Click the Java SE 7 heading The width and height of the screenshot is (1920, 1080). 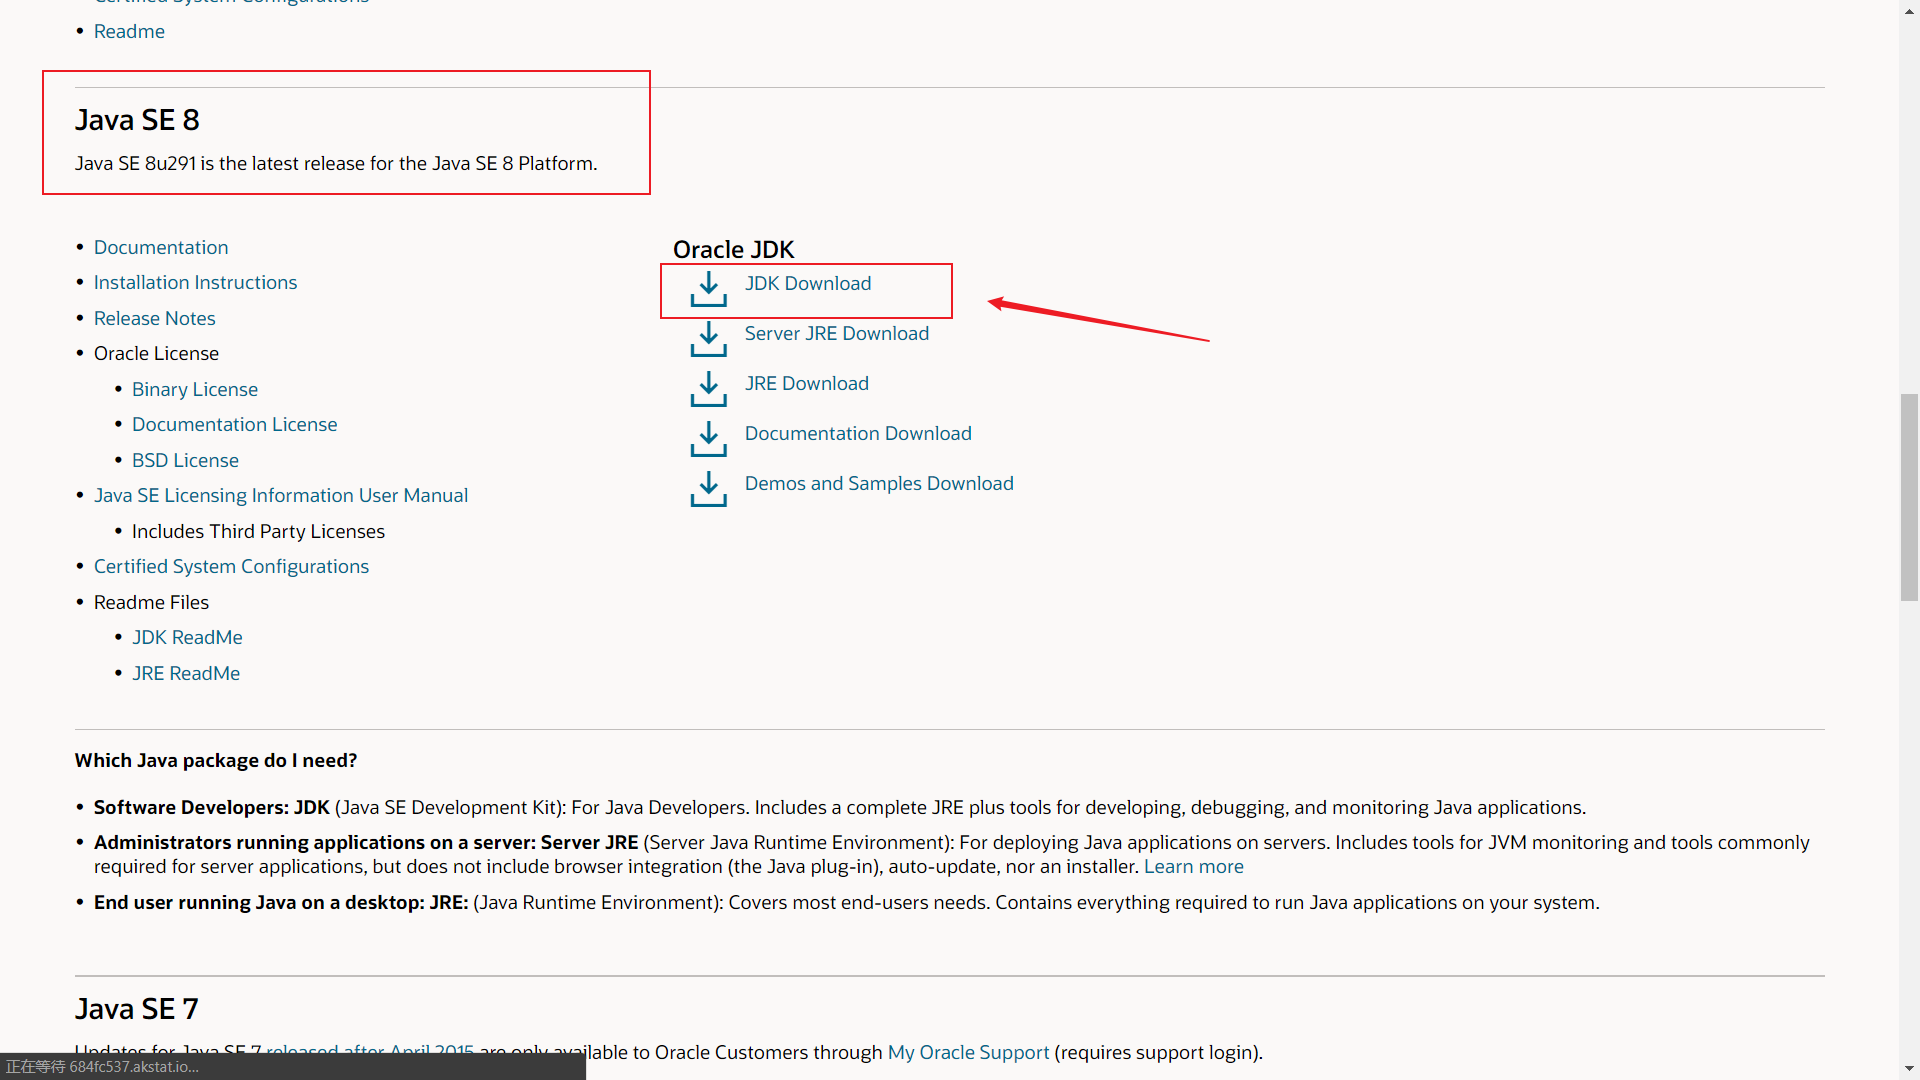(137, 1009)
